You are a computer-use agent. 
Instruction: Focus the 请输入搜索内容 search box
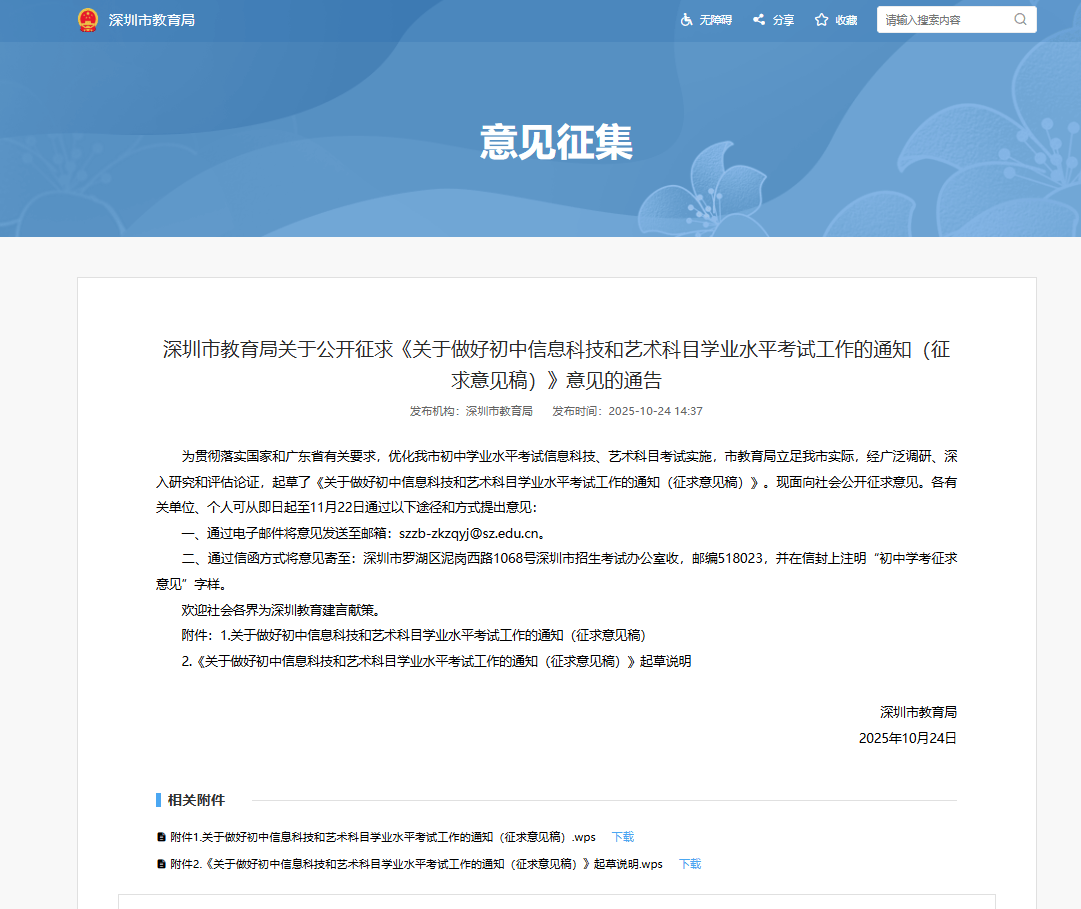pyautogui.click(x=945, y=20)
